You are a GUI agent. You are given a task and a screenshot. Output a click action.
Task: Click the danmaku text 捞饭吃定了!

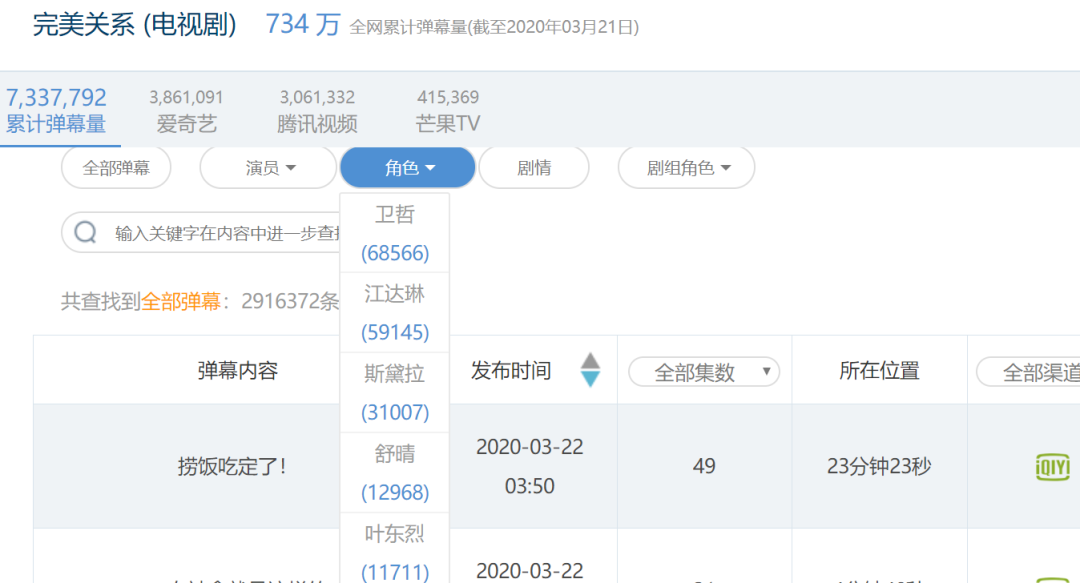(232, 467)
